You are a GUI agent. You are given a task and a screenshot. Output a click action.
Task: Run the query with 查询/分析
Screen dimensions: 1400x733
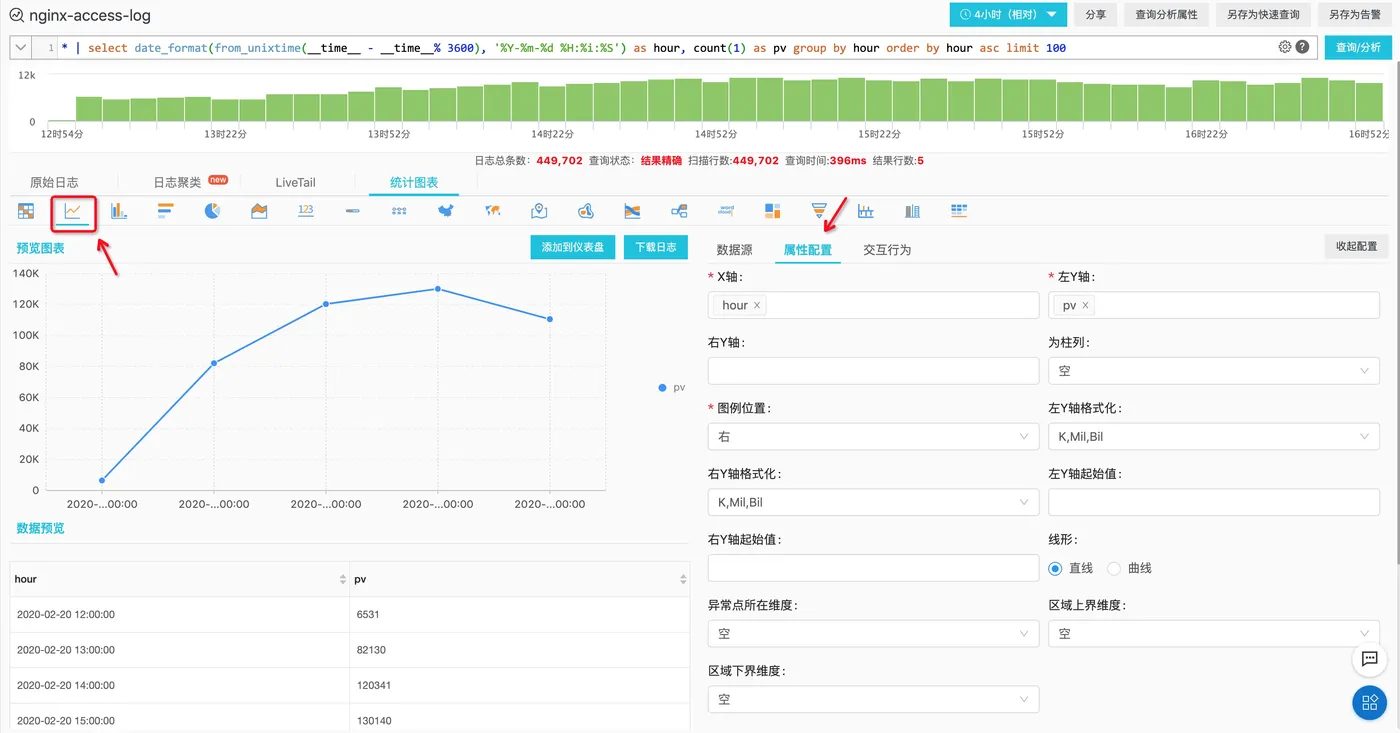[1358, 47]
